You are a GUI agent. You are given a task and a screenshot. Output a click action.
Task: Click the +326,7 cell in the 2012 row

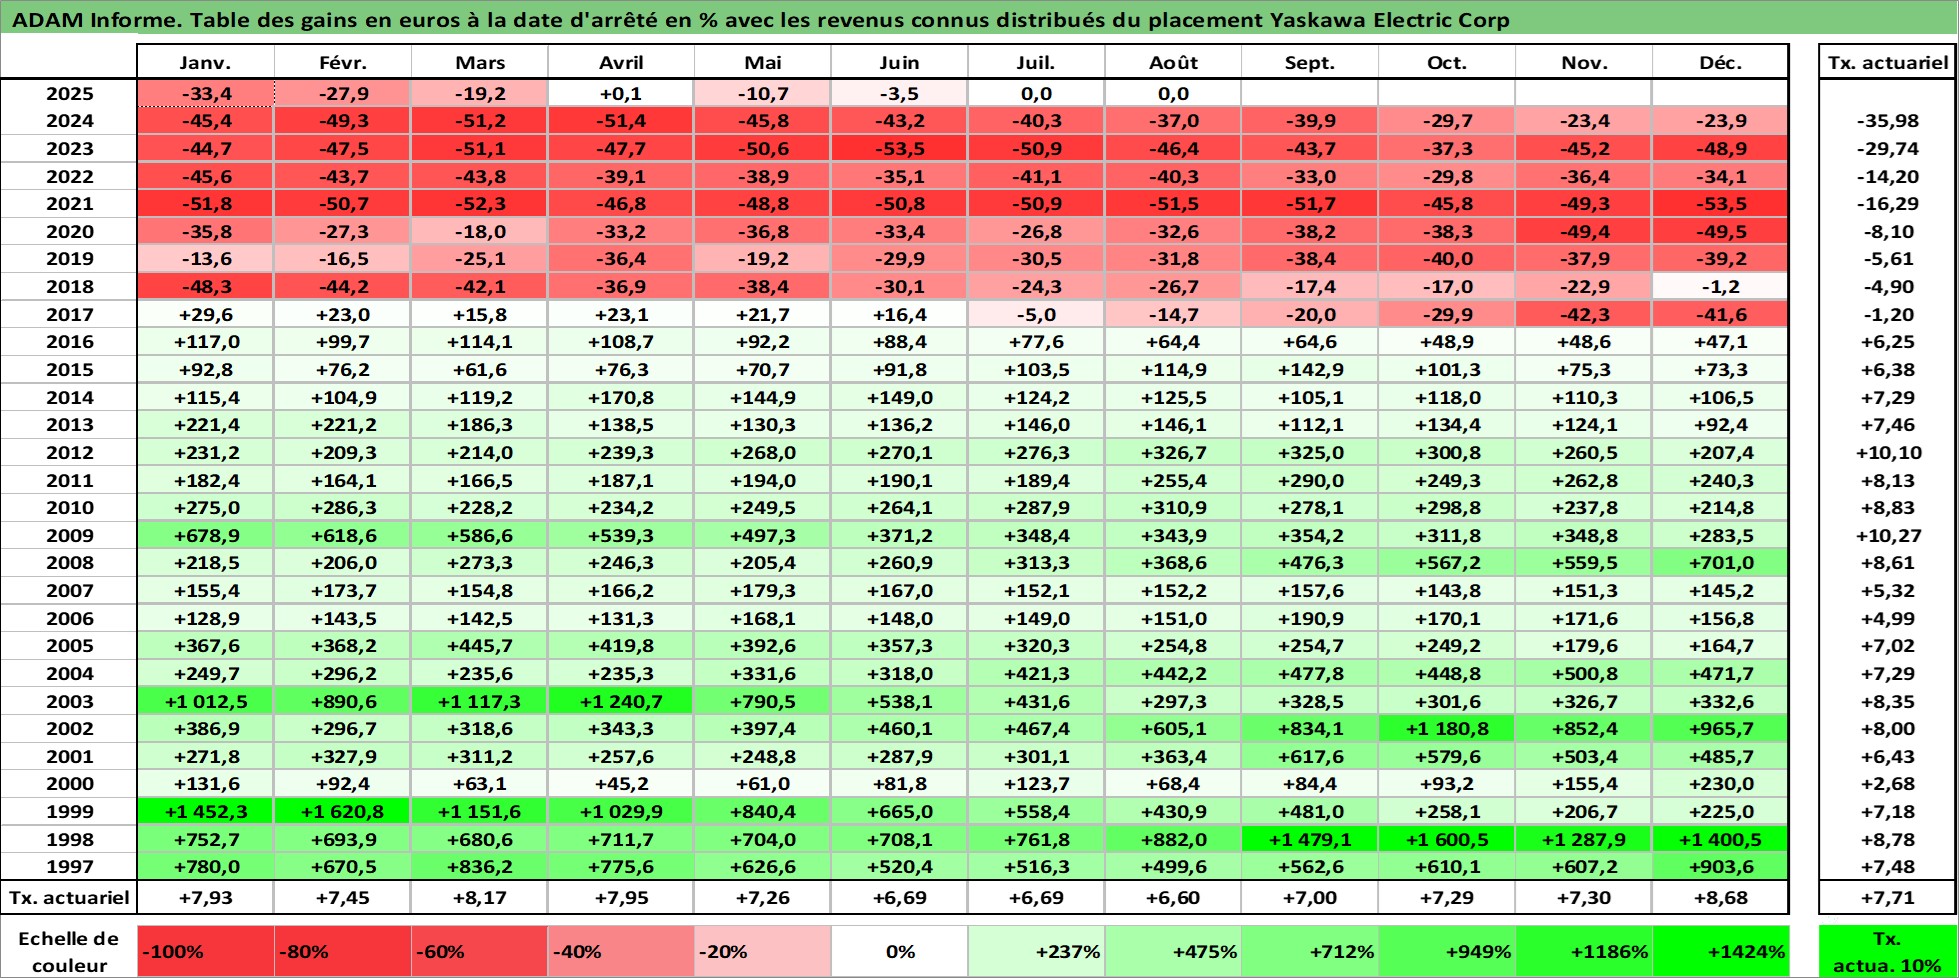pos(1173,452)
